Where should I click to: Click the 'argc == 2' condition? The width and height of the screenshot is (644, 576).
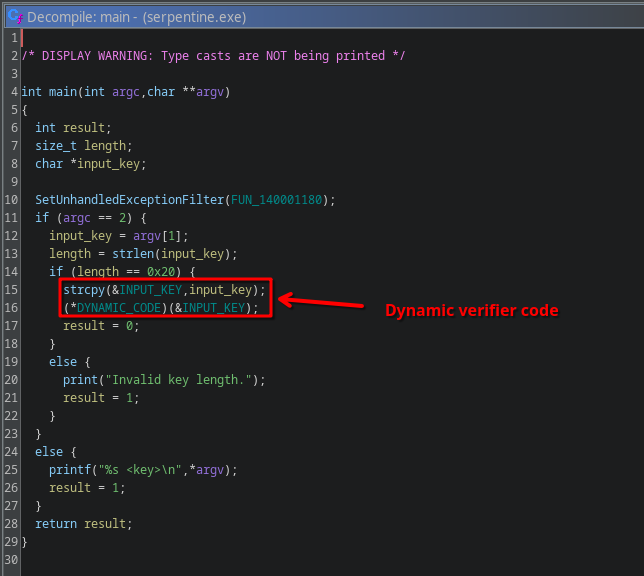tap(94, 218)
